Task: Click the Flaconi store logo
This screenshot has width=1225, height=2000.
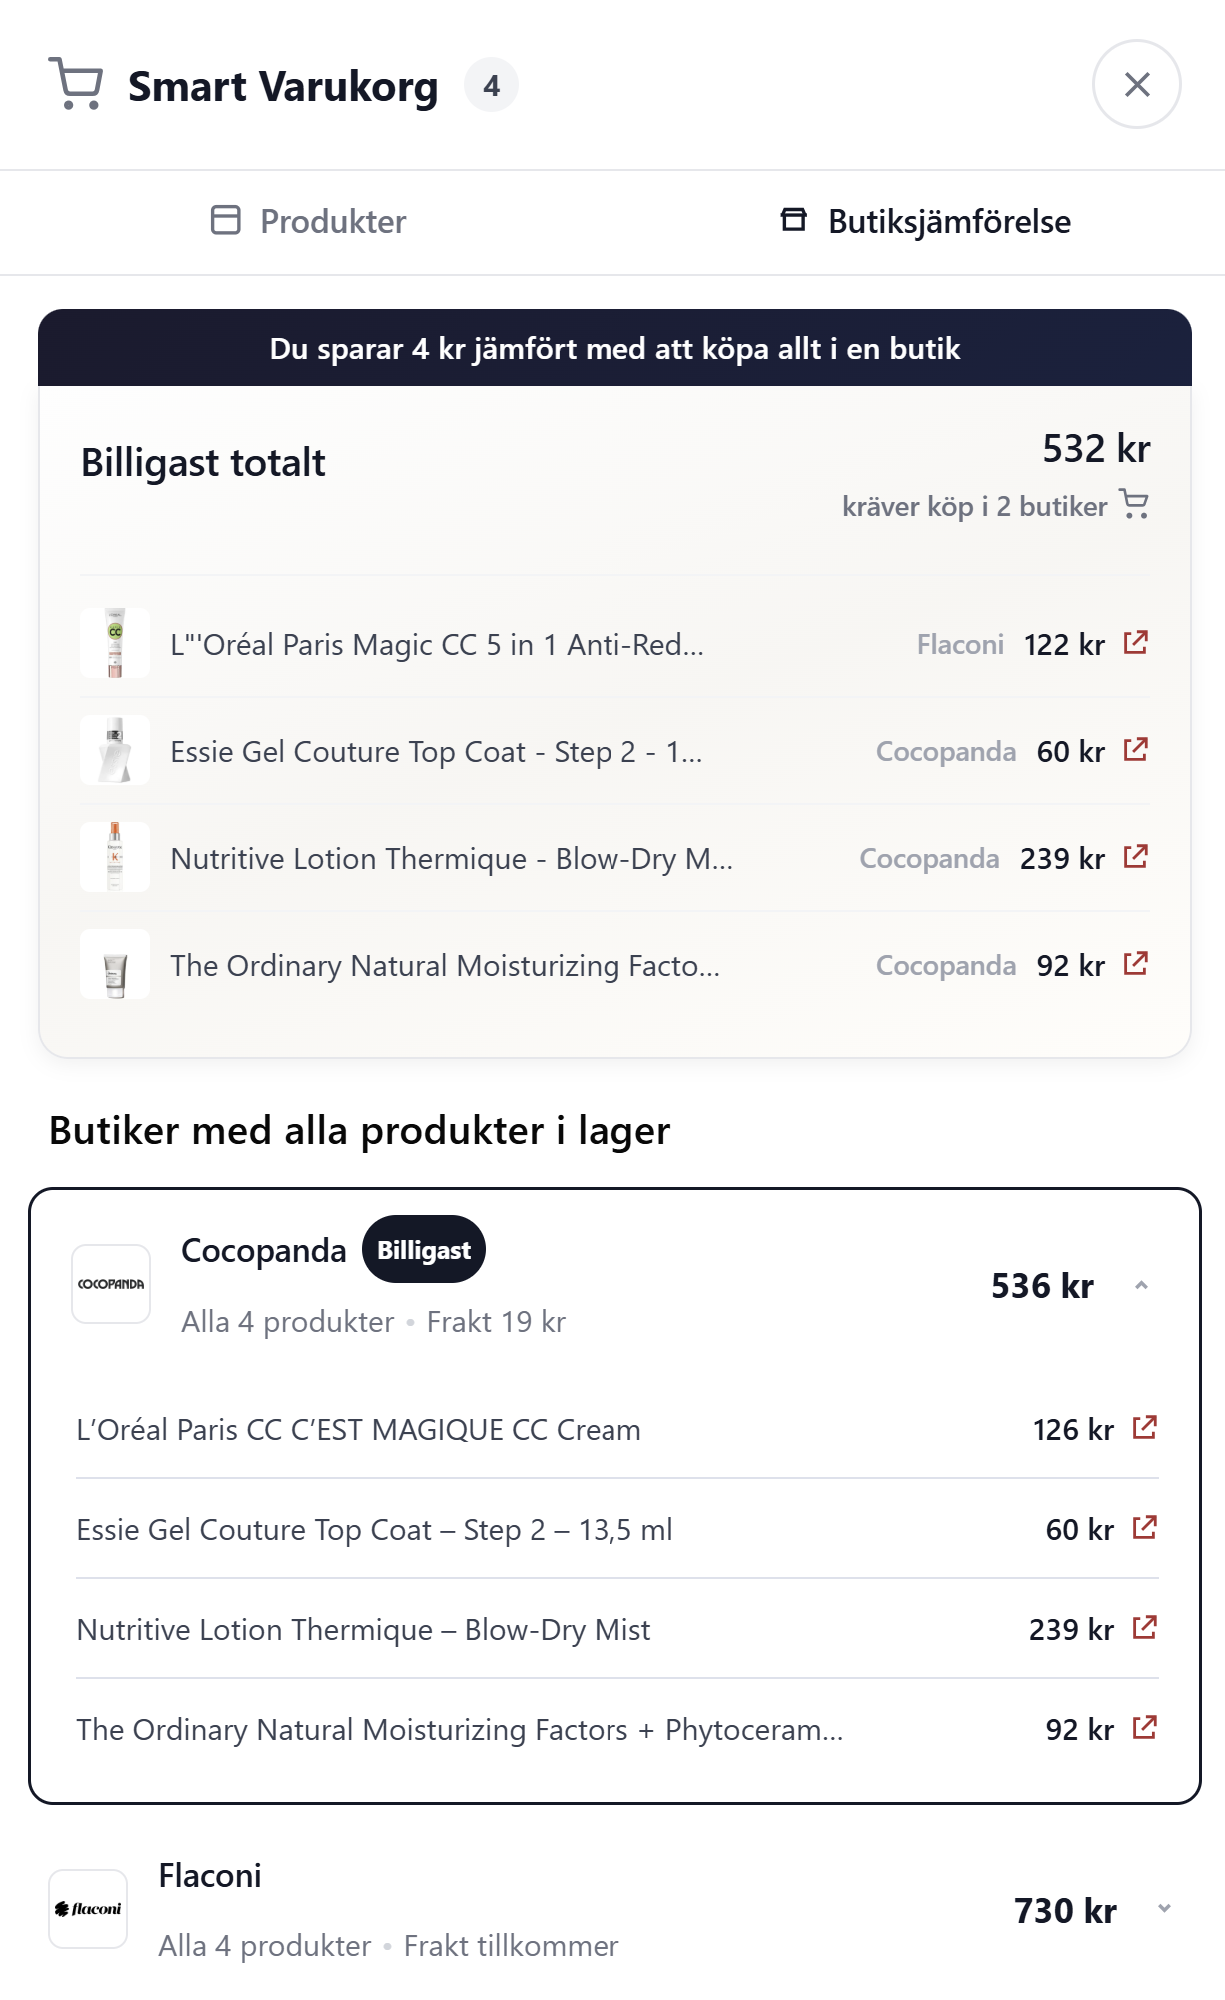Action: point(88,1909)
